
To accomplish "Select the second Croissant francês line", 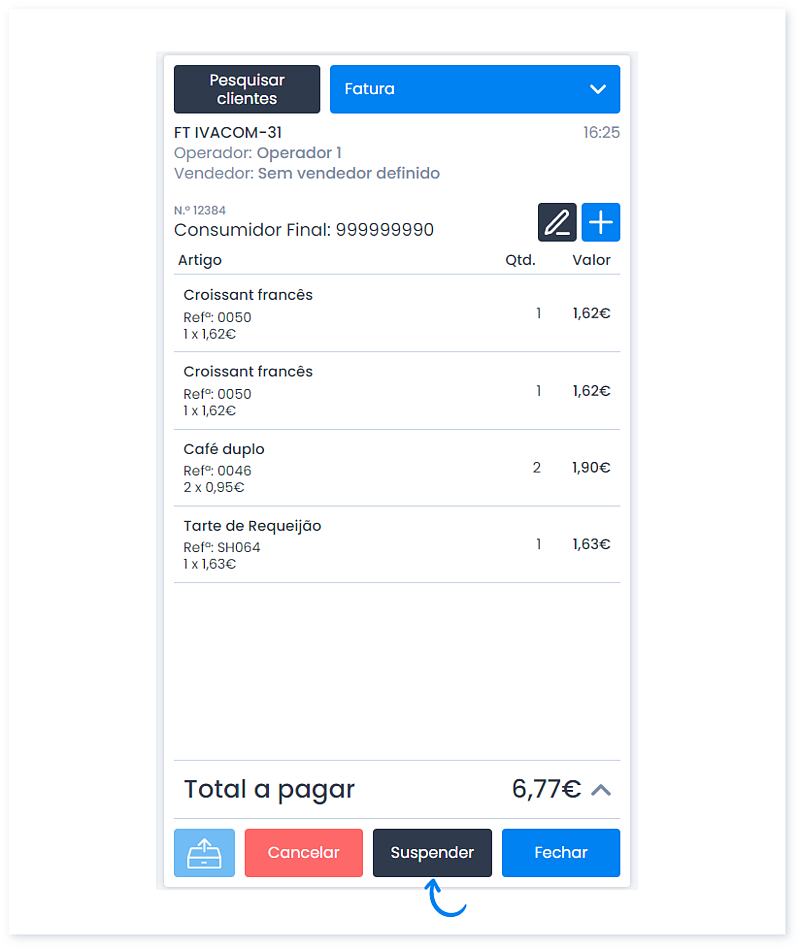I will pyautogui.click(x=397, y=390).
